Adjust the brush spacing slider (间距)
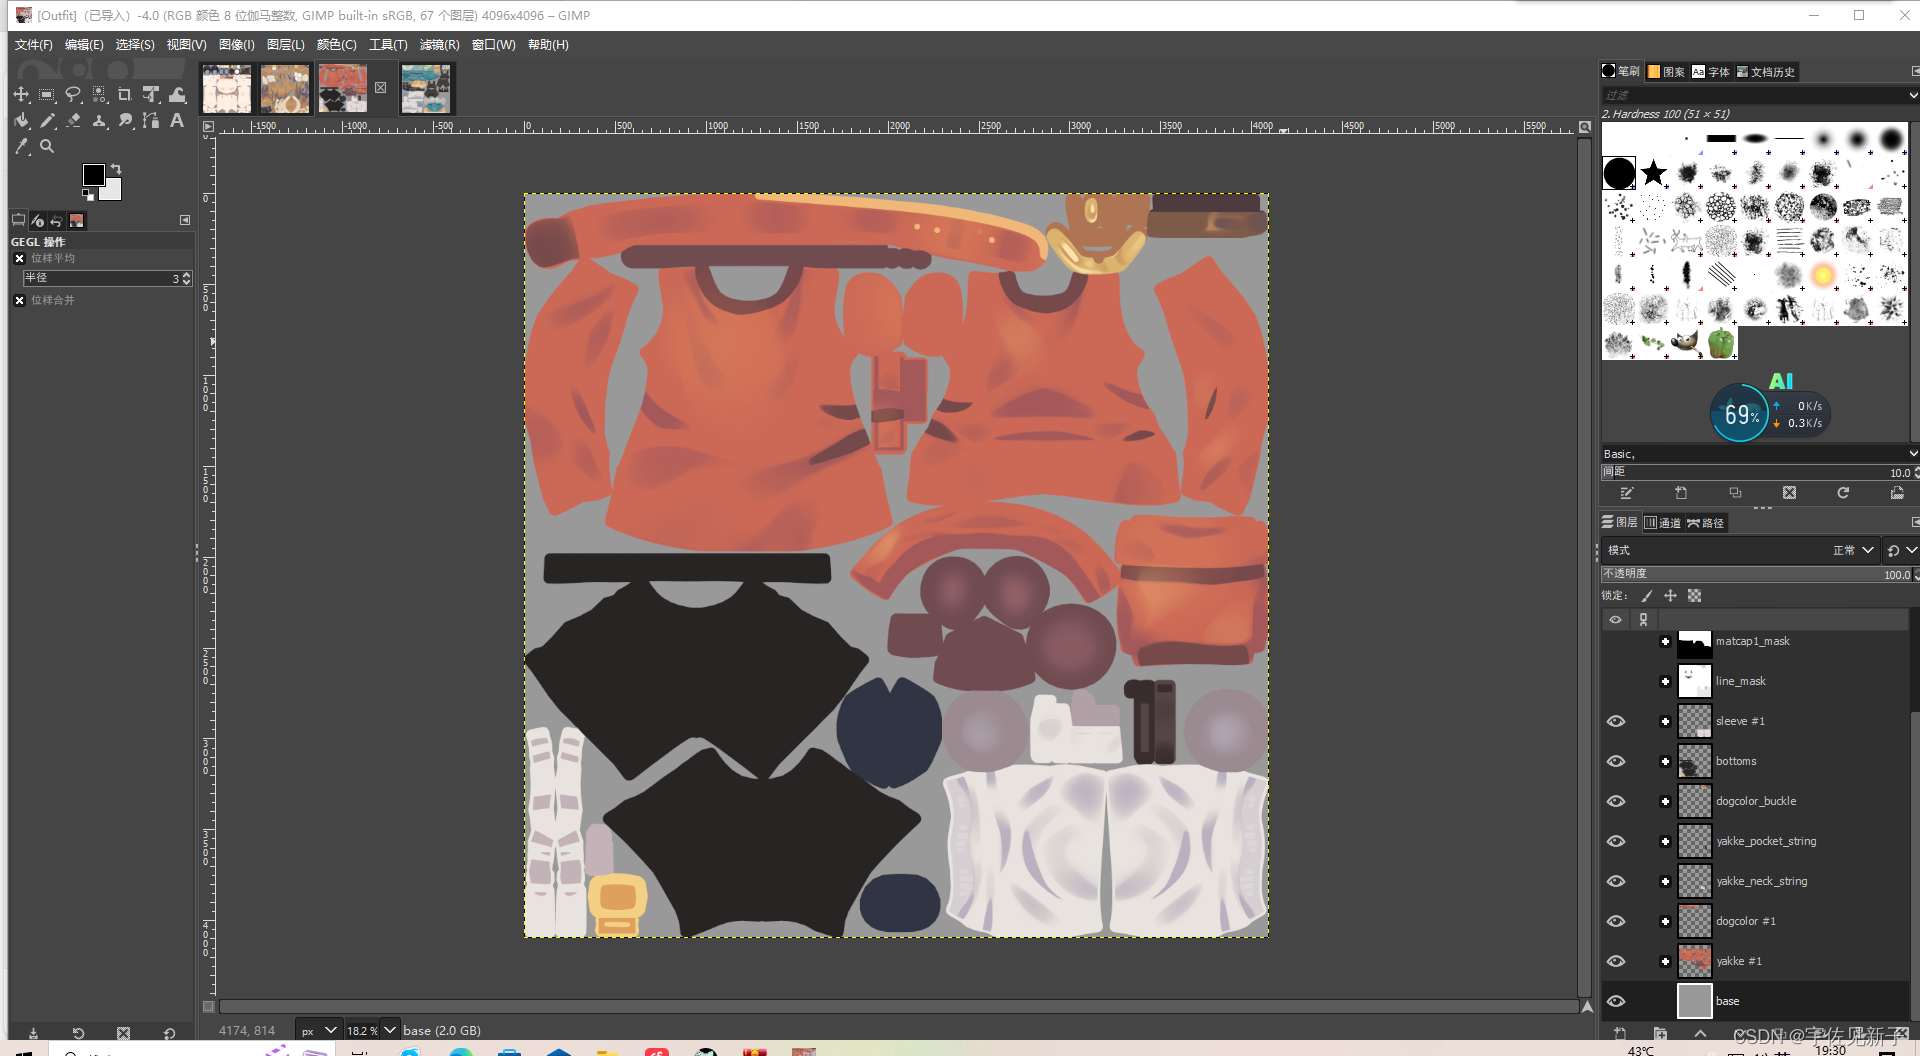The width and height of the screenshot is (1920, 1056). click(x=1758, y=472)
